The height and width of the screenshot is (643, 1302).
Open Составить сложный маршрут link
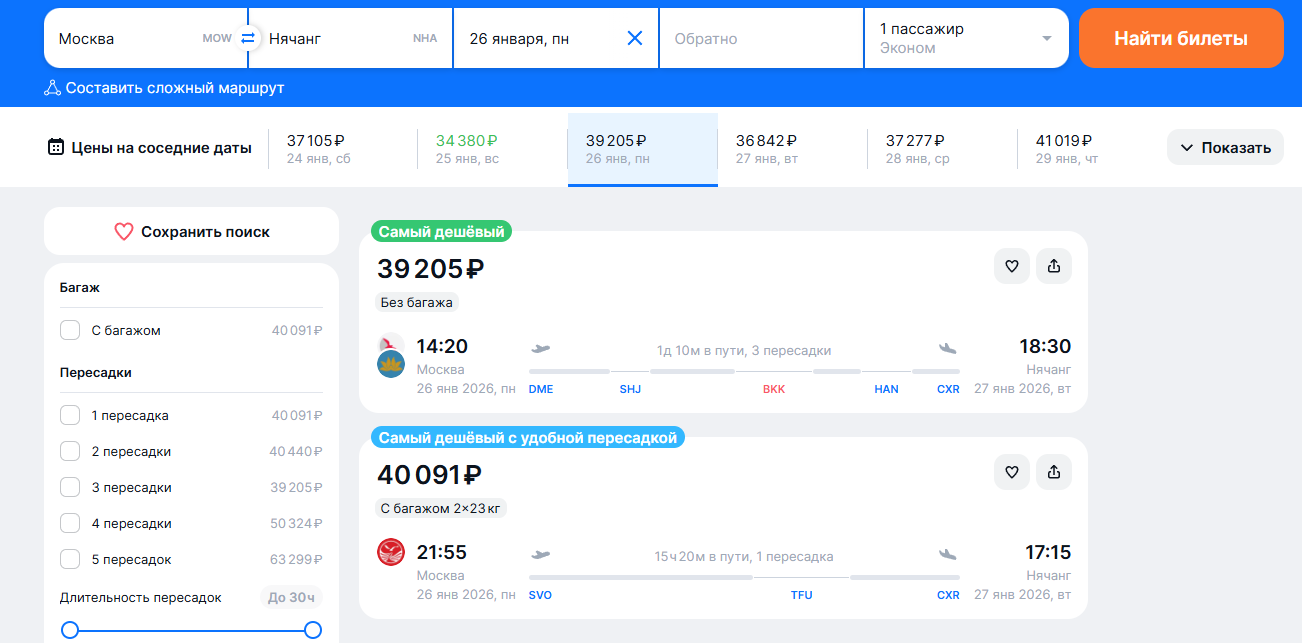[x=165, y=88]
